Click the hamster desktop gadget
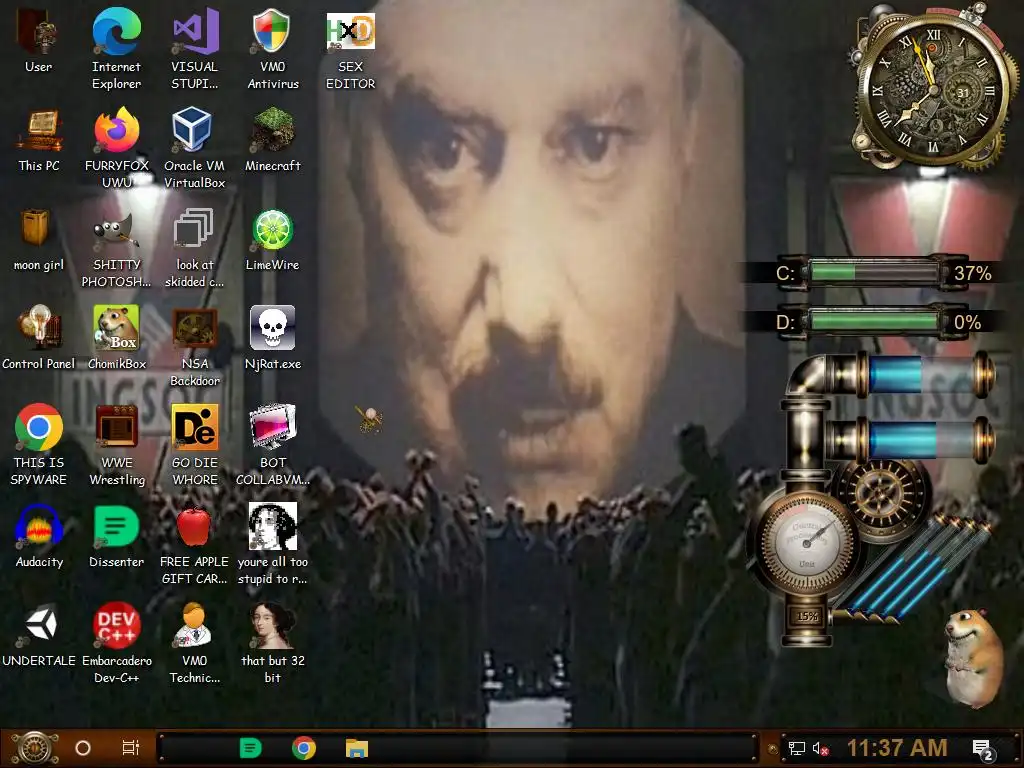The width and height of the screenshot is (1024, 768). tap(974, 660)
